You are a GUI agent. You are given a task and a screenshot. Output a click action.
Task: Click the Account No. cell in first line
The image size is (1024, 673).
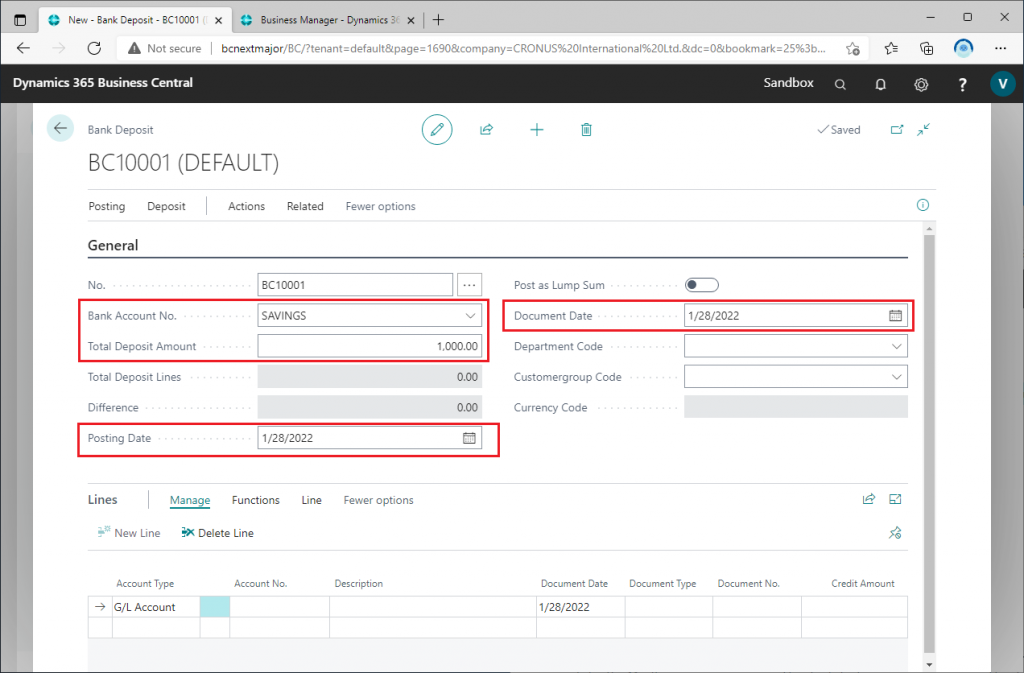pos(280,607)
